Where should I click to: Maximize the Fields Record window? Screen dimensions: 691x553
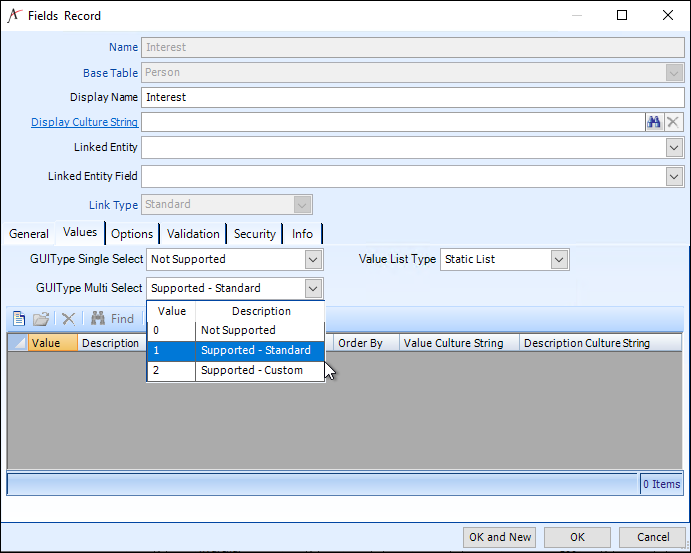coord(622,15)
